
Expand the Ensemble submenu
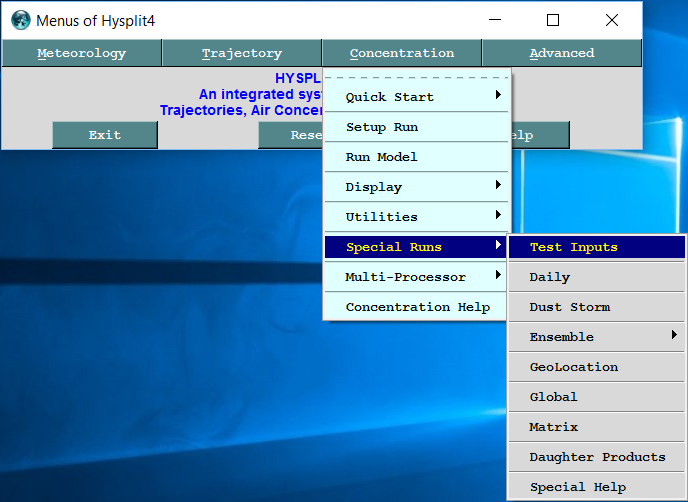click(x=597, y=337)
